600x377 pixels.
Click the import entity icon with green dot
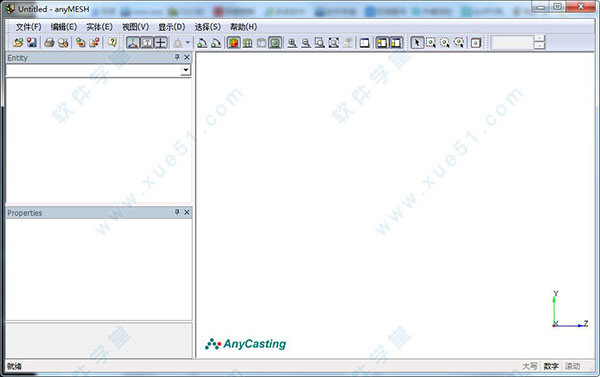pyautogui.click(x=80, y=42)
